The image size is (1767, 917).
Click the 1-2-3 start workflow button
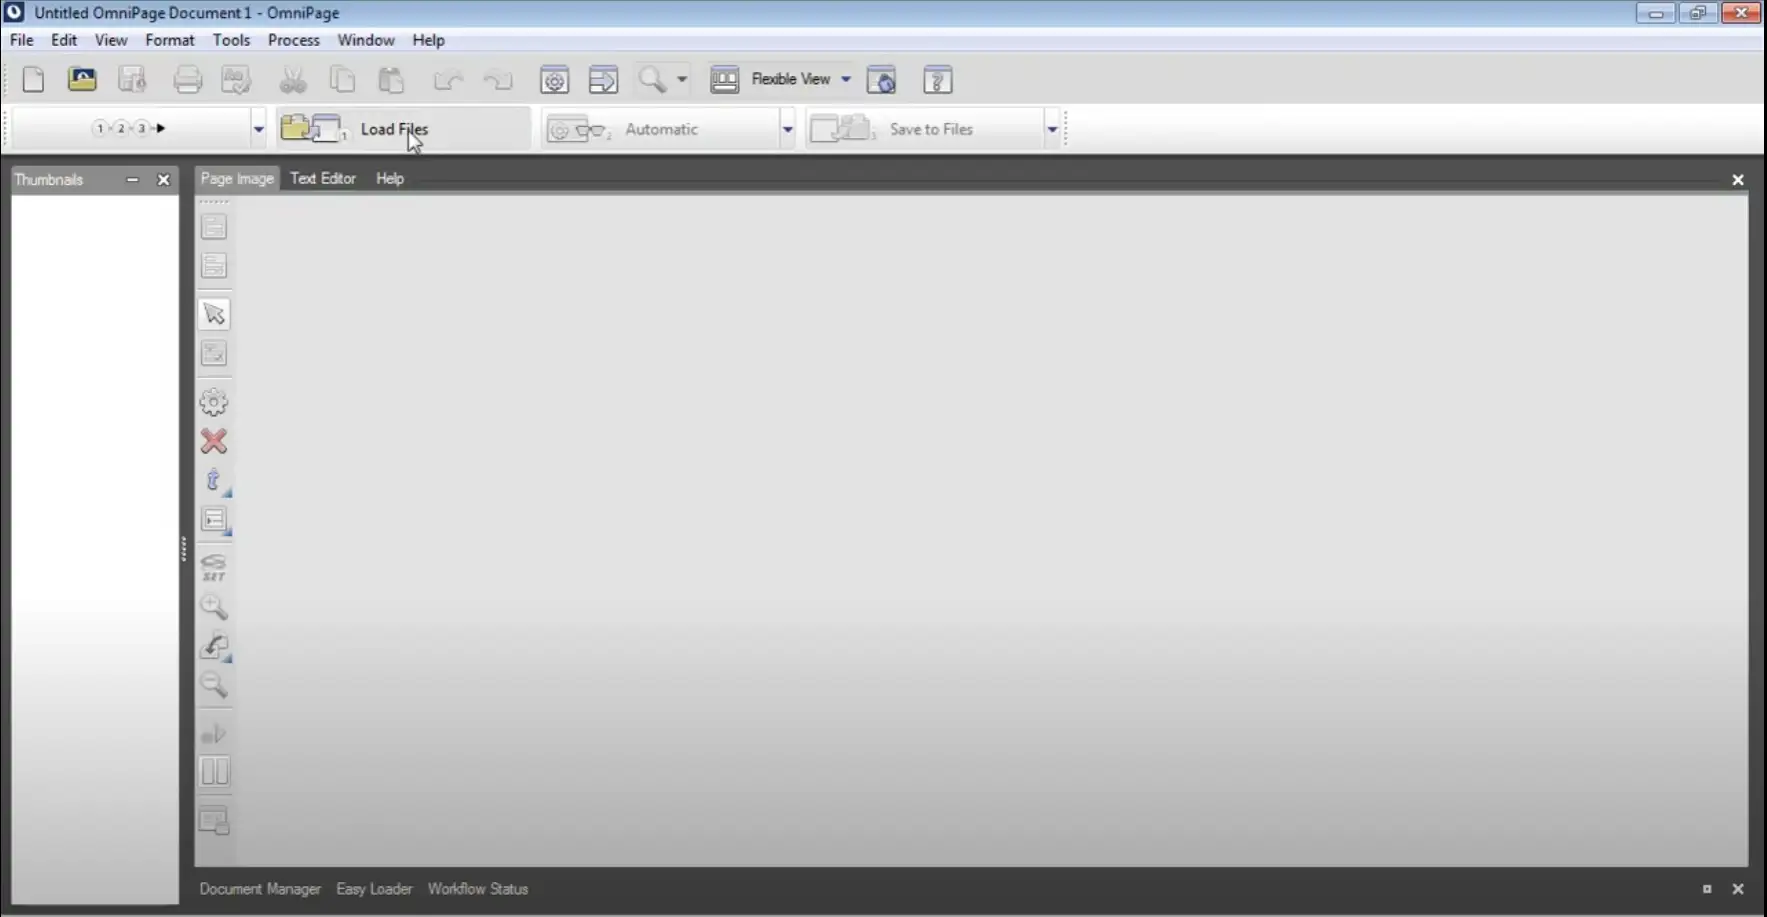click(128, 128)
